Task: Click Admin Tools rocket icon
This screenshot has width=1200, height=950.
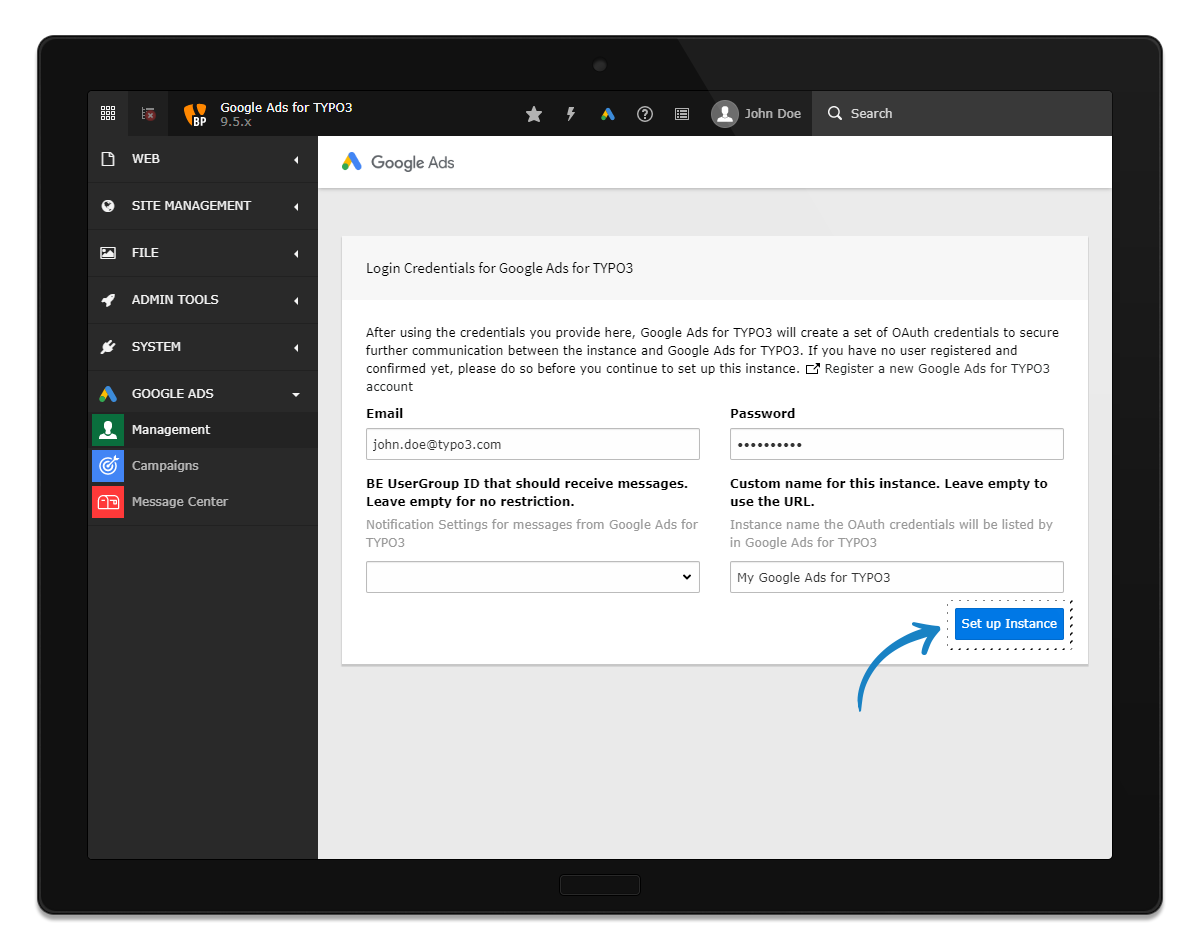Action: pos(108,300)
